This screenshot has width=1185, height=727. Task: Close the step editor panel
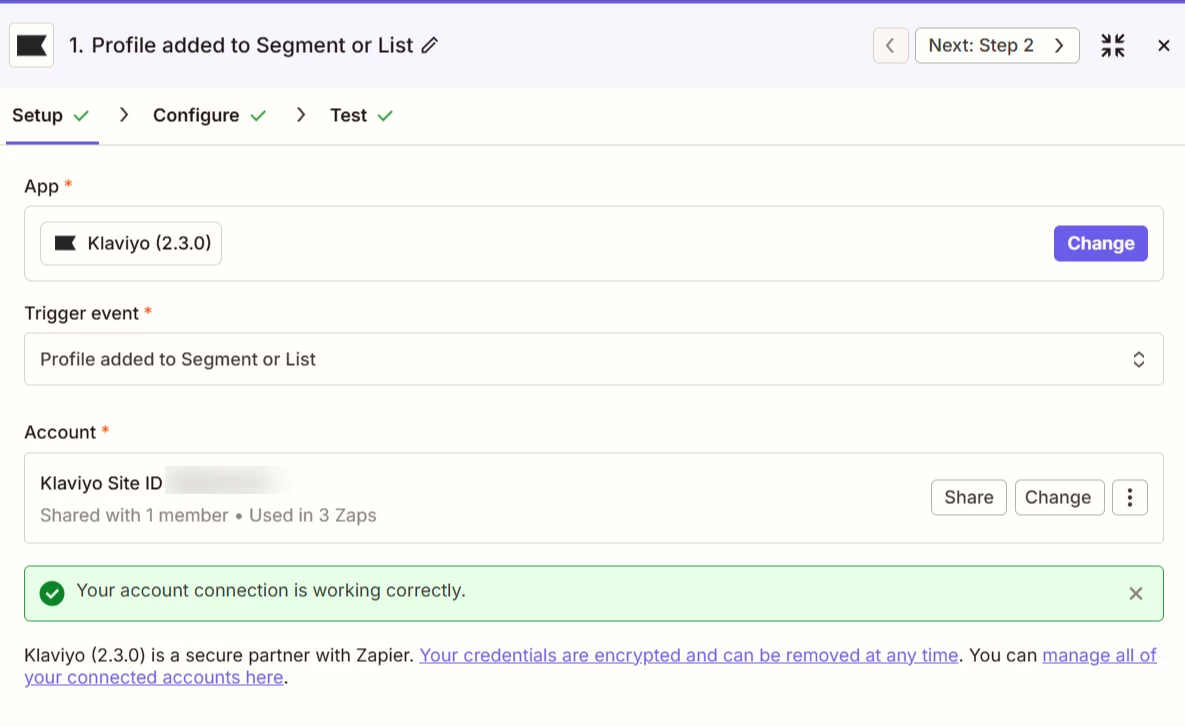click(x=1163, y=45)
